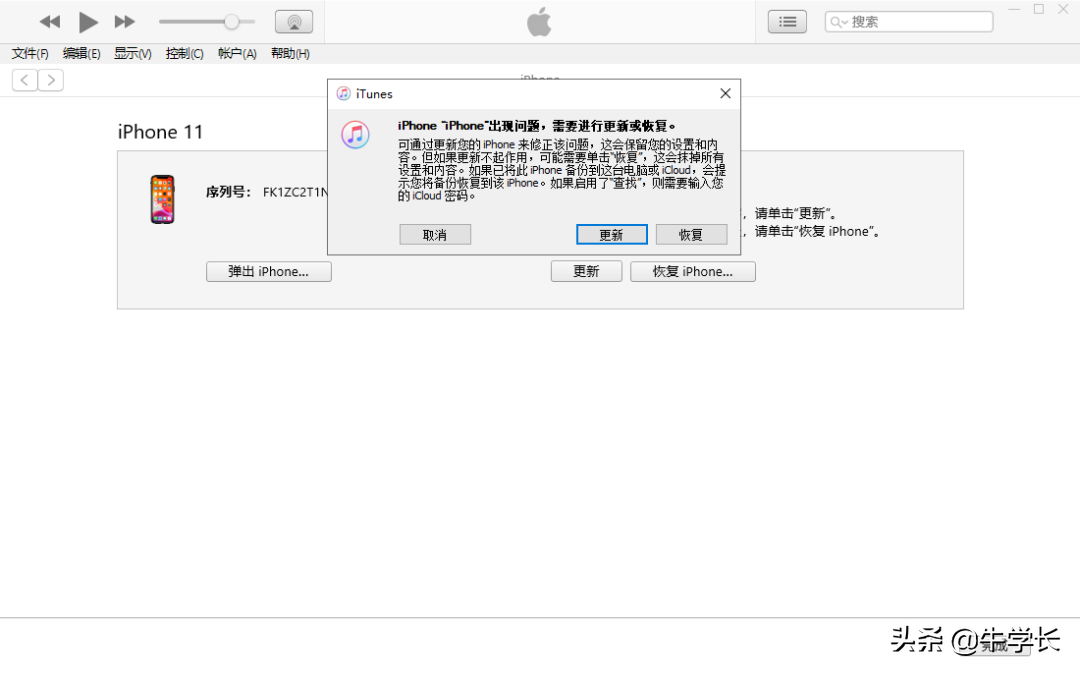Click the small iTunes icon in dialog title
This screenshot has width=1080, height=673.
tap(344, 94)
